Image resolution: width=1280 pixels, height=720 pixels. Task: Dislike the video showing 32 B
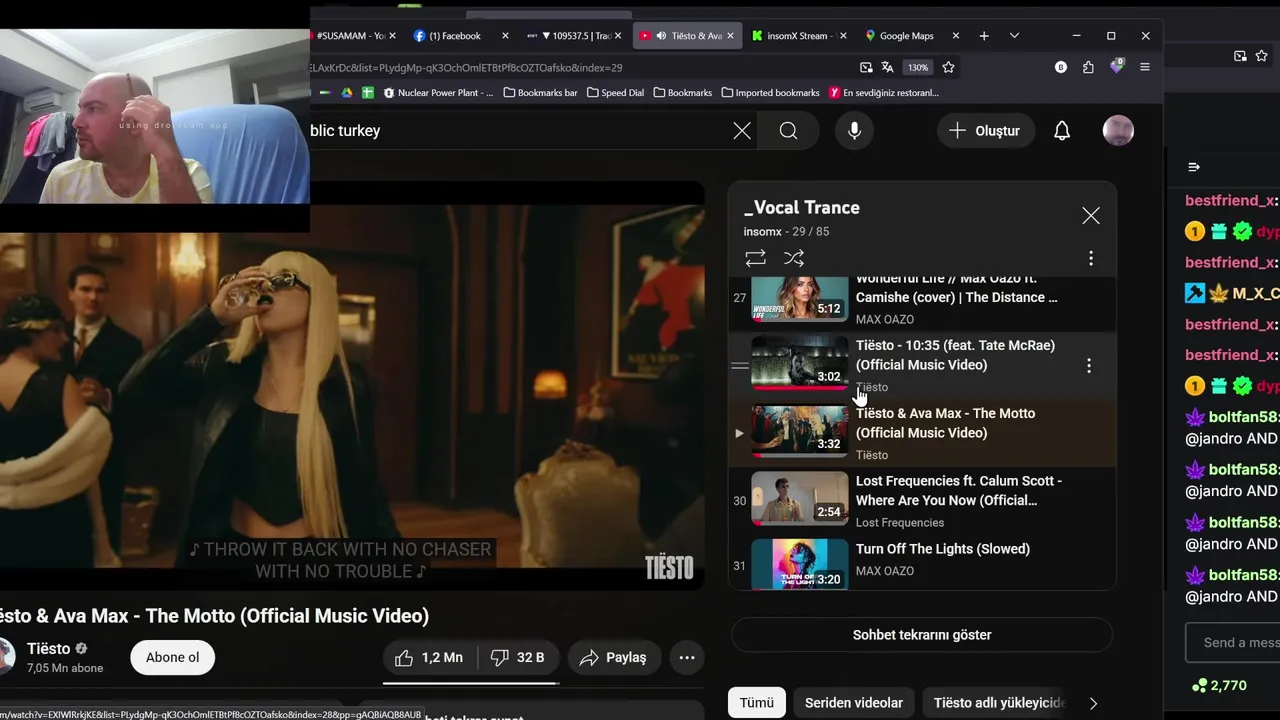click(x=517, y=657)
